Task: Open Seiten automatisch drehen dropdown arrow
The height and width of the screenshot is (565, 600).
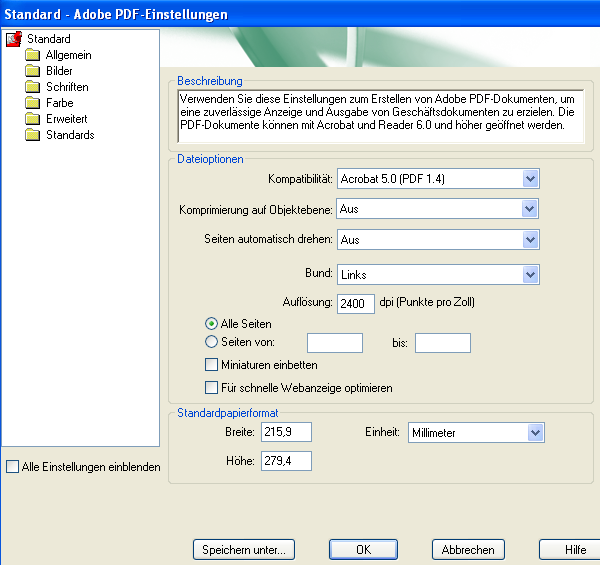Action: [530, 240]
